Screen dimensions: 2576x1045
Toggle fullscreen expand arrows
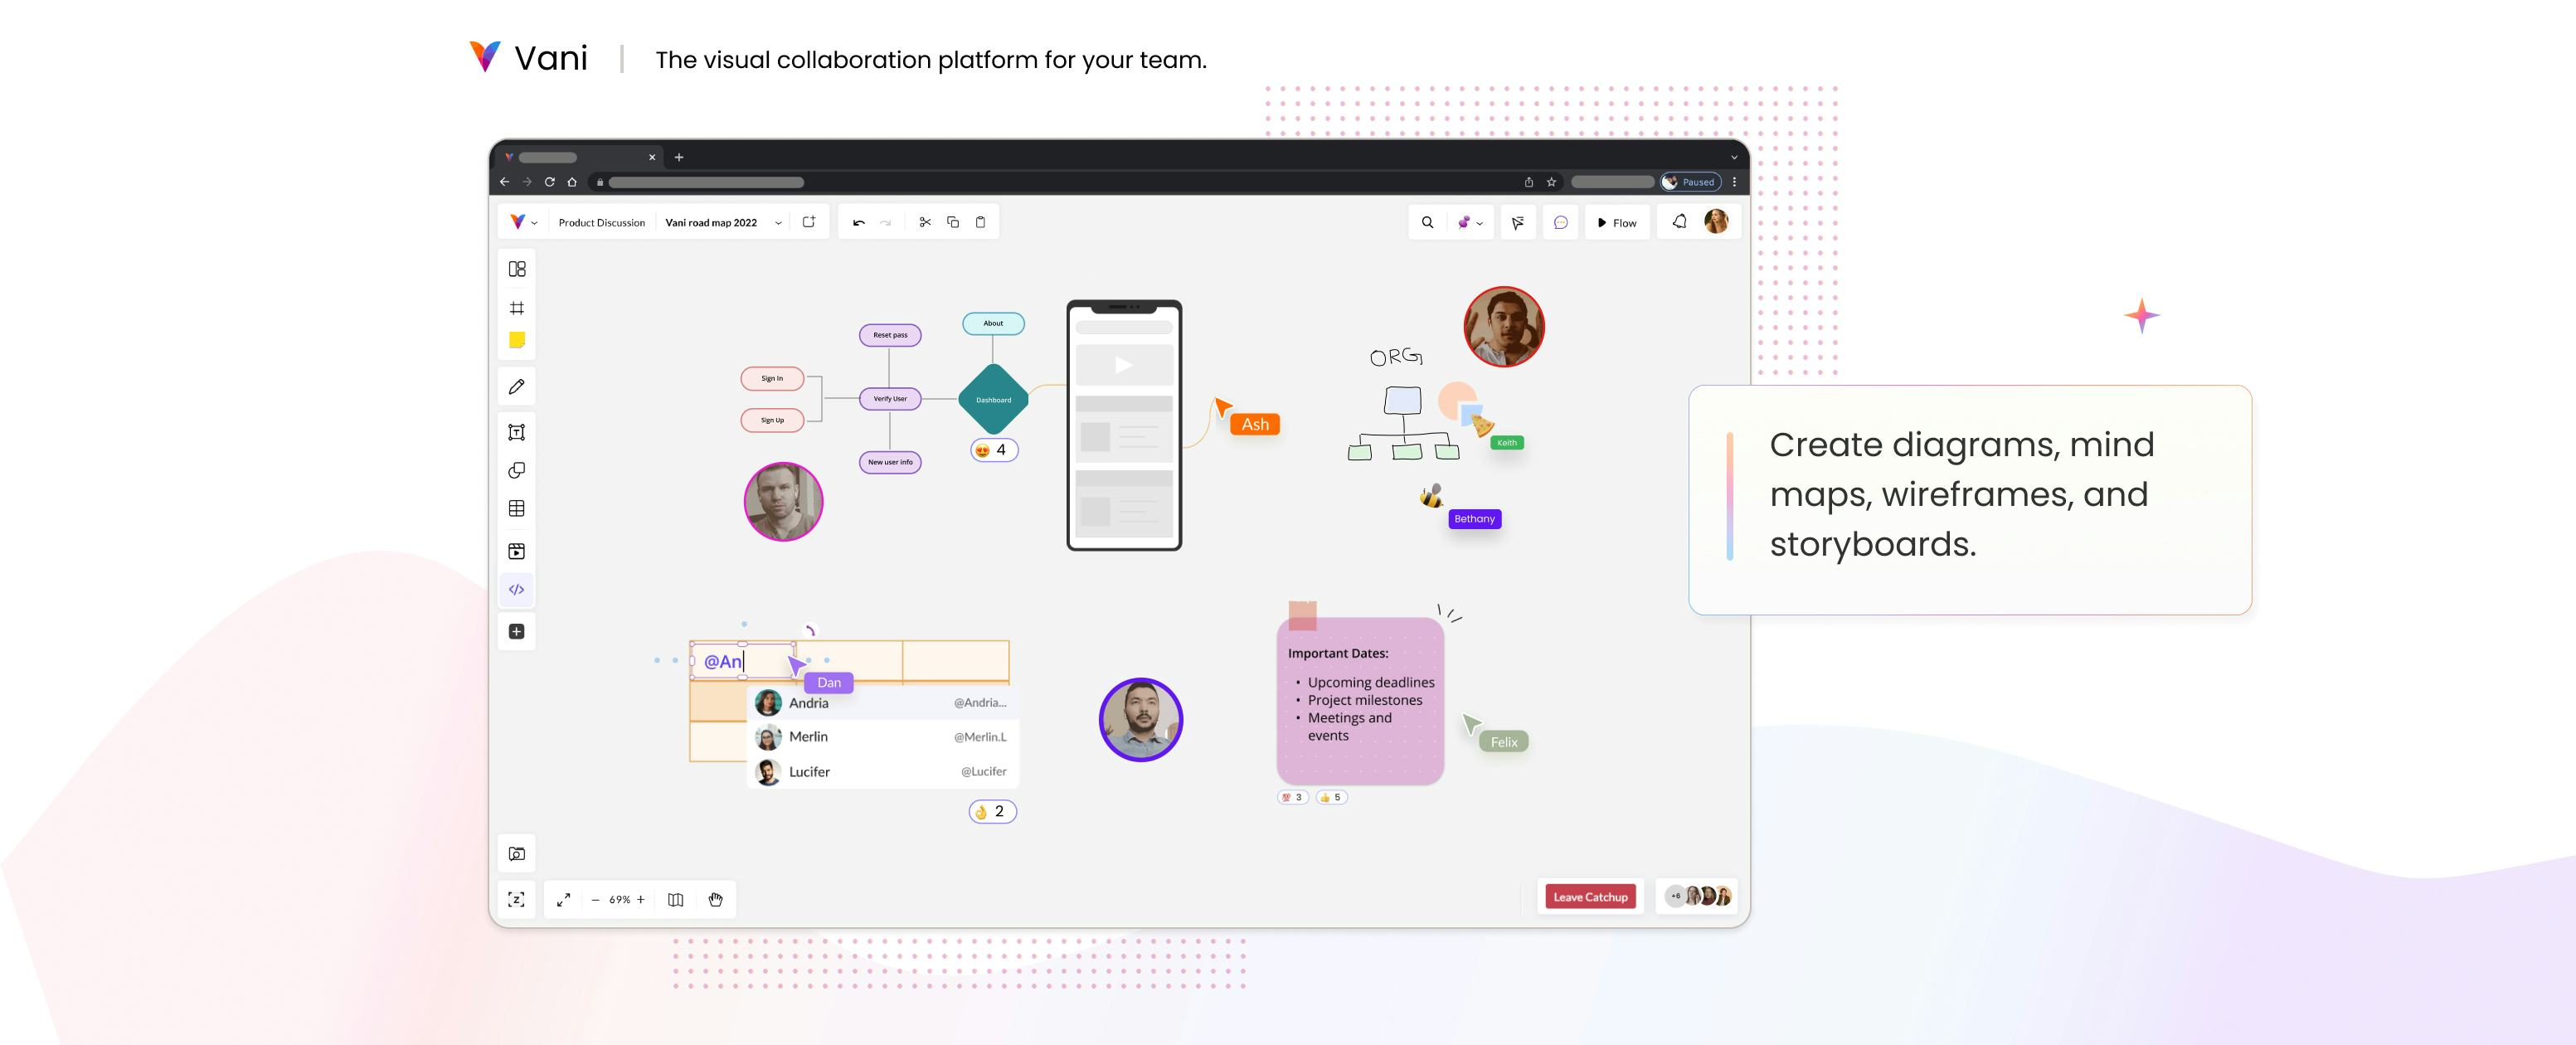click(x=564, y=899)
